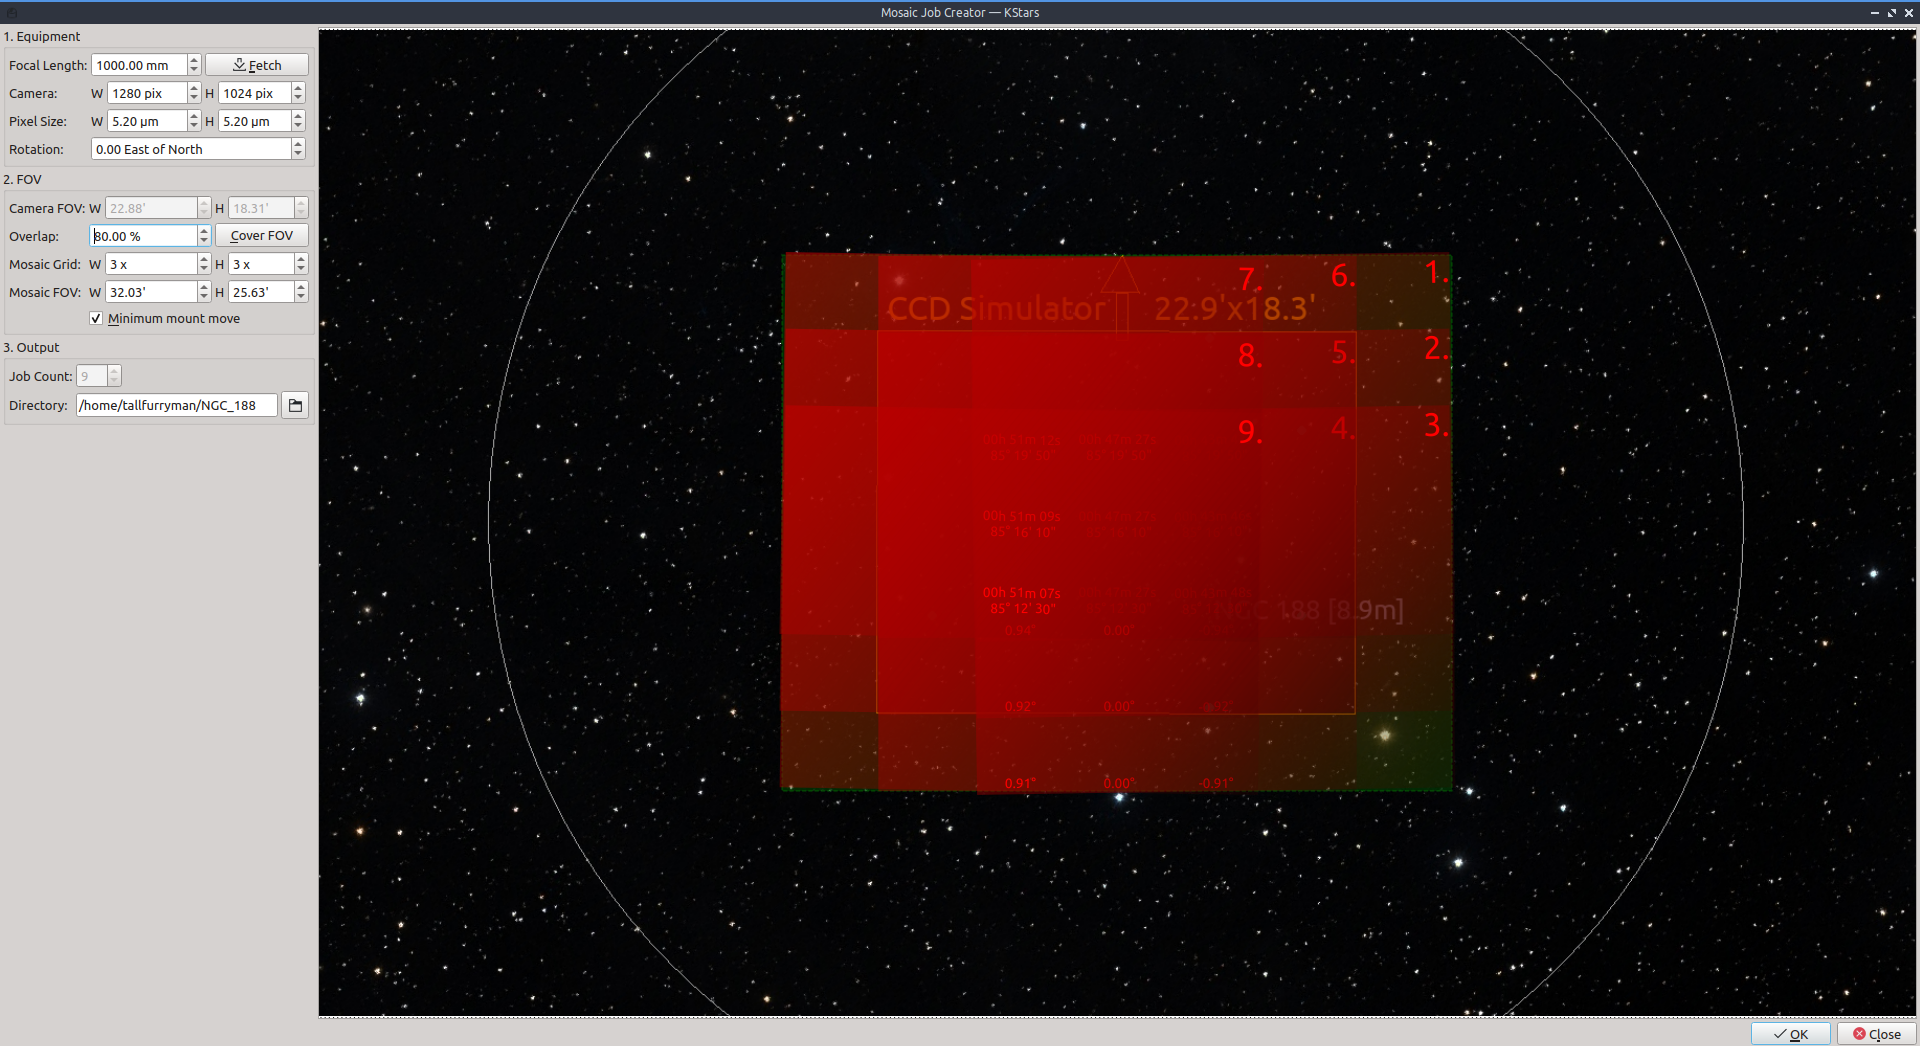Decrease Mosaic Grid height with down arrow
The width and height of the screenshot is (1920, 1046).
coord(301,269)
